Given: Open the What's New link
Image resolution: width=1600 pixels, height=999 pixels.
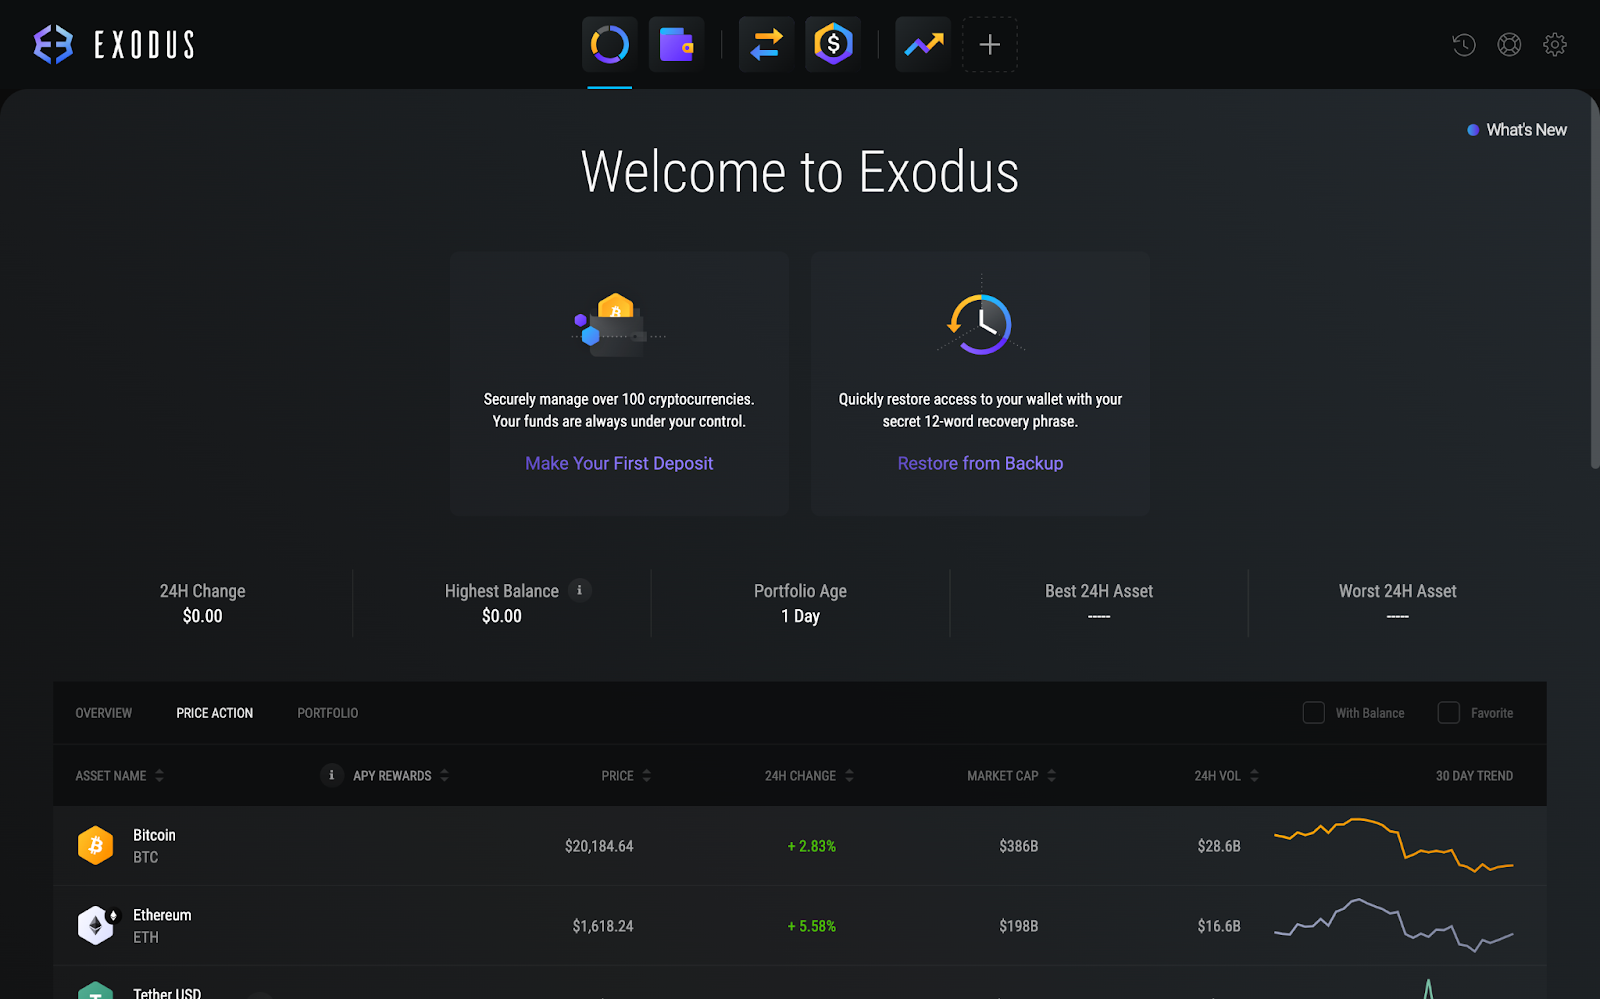Looking at the screenshot, I should click(x=1517, y=130).
